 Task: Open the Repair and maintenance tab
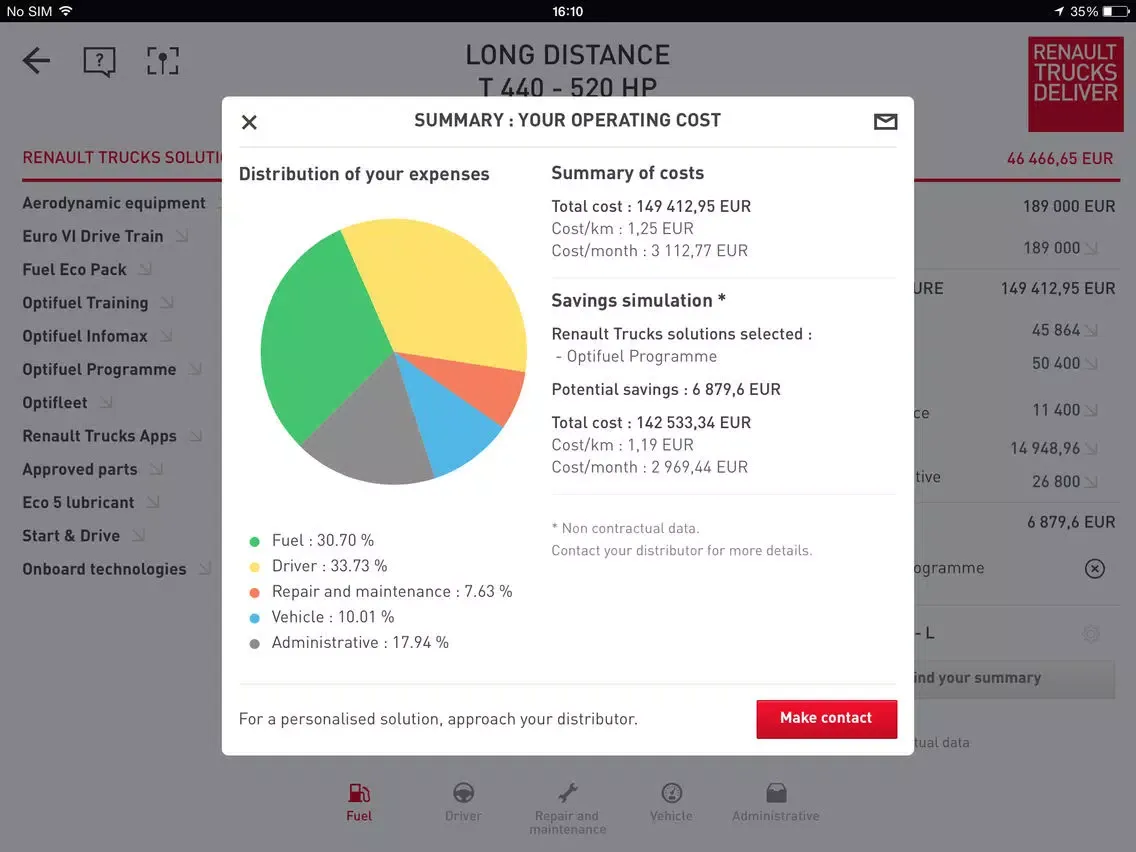coord(567,809)
